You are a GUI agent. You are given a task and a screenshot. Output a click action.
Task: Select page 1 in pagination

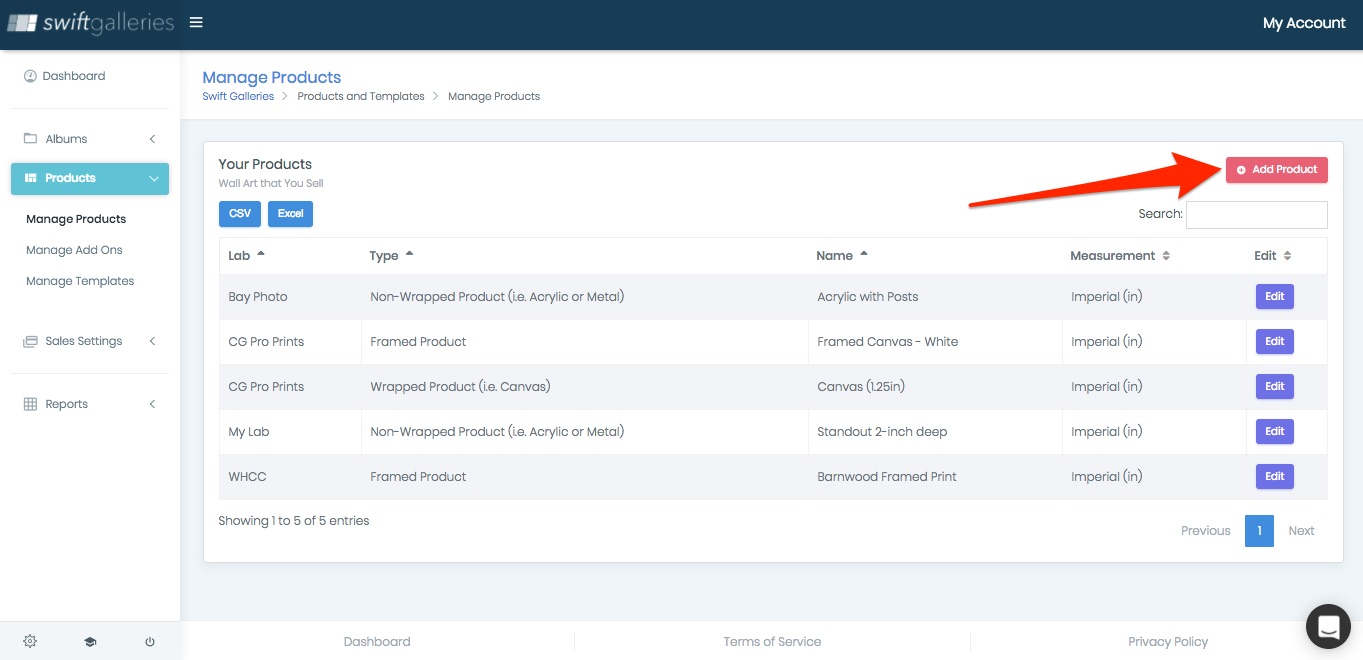point(1259,531)
